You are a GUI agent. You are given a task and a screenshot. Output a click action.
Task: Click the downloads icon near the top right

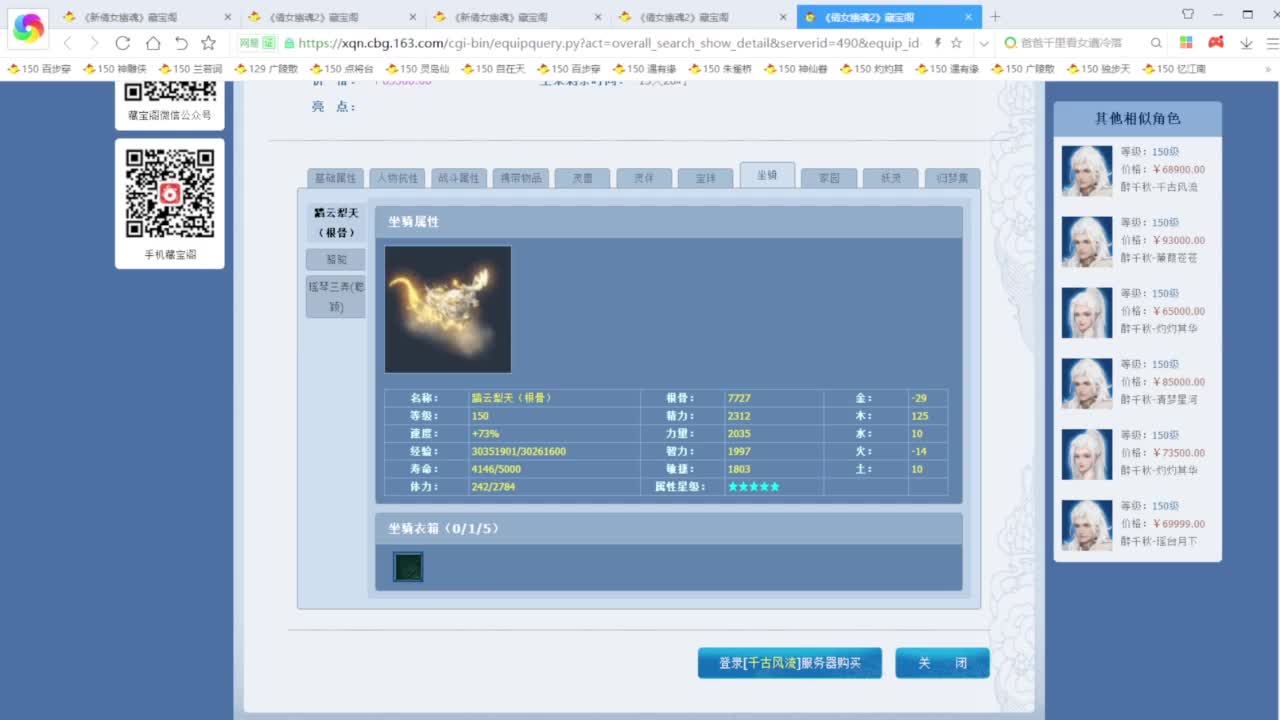coord(1246,44)
